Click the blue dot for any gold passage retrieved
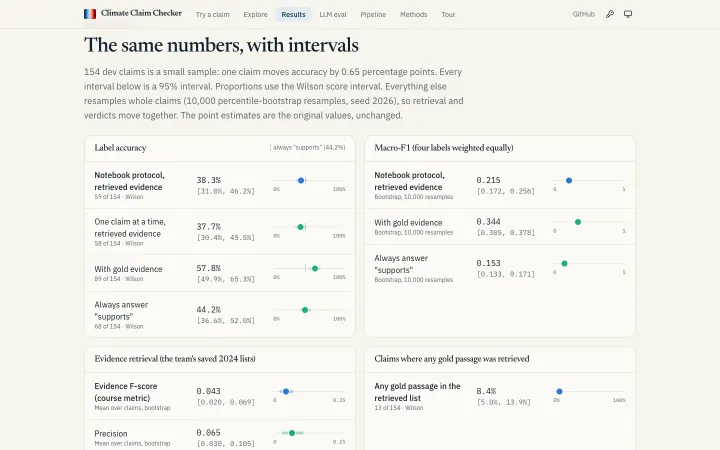The width and height of the screenshot is (720, 450). pos(559,392)
